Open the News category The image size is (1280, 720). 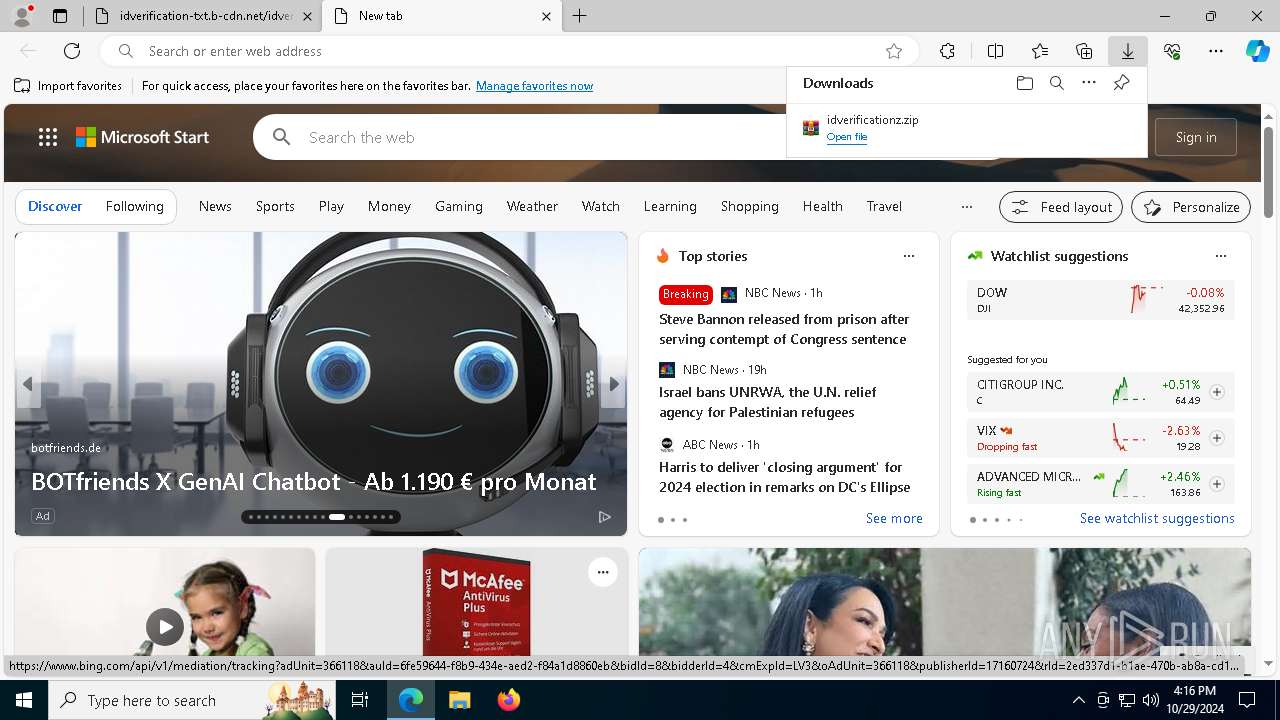click(215, 206)
